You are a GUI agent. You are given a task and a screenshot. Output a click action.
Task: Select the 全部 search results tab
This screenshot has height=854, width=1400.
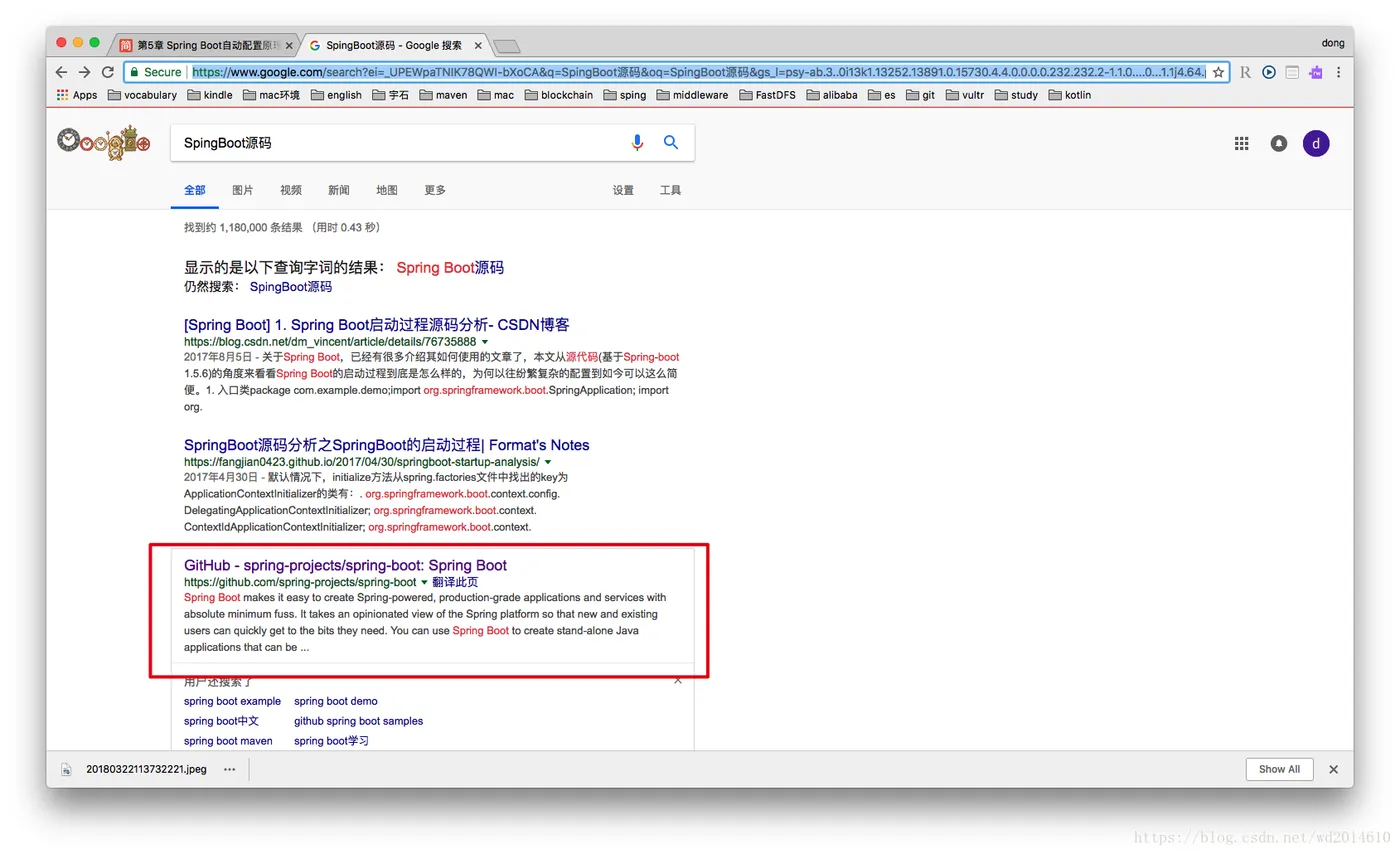(195, 190)
